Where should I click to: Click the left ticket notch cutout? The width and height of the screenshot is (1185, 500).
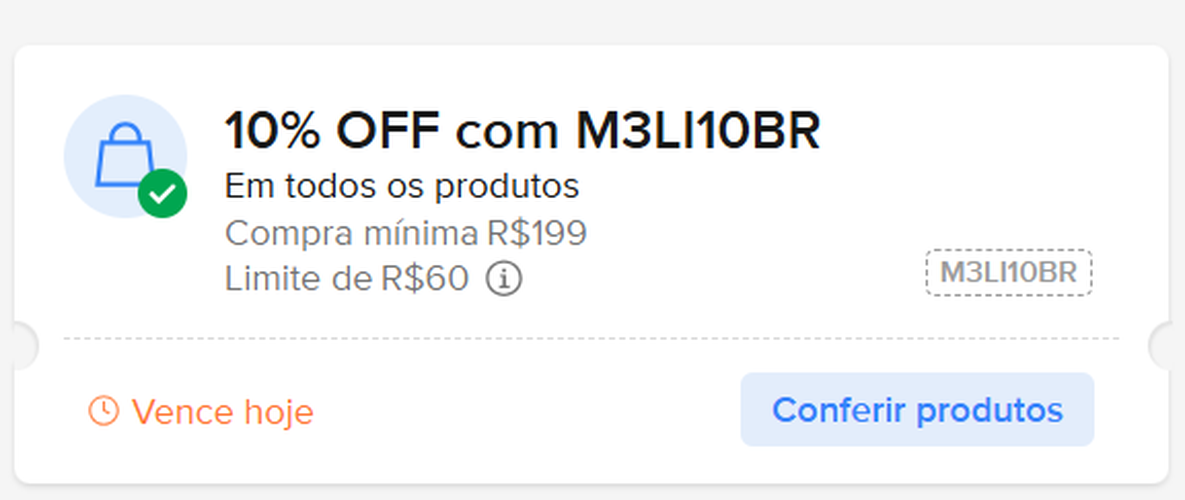(22, 345)
